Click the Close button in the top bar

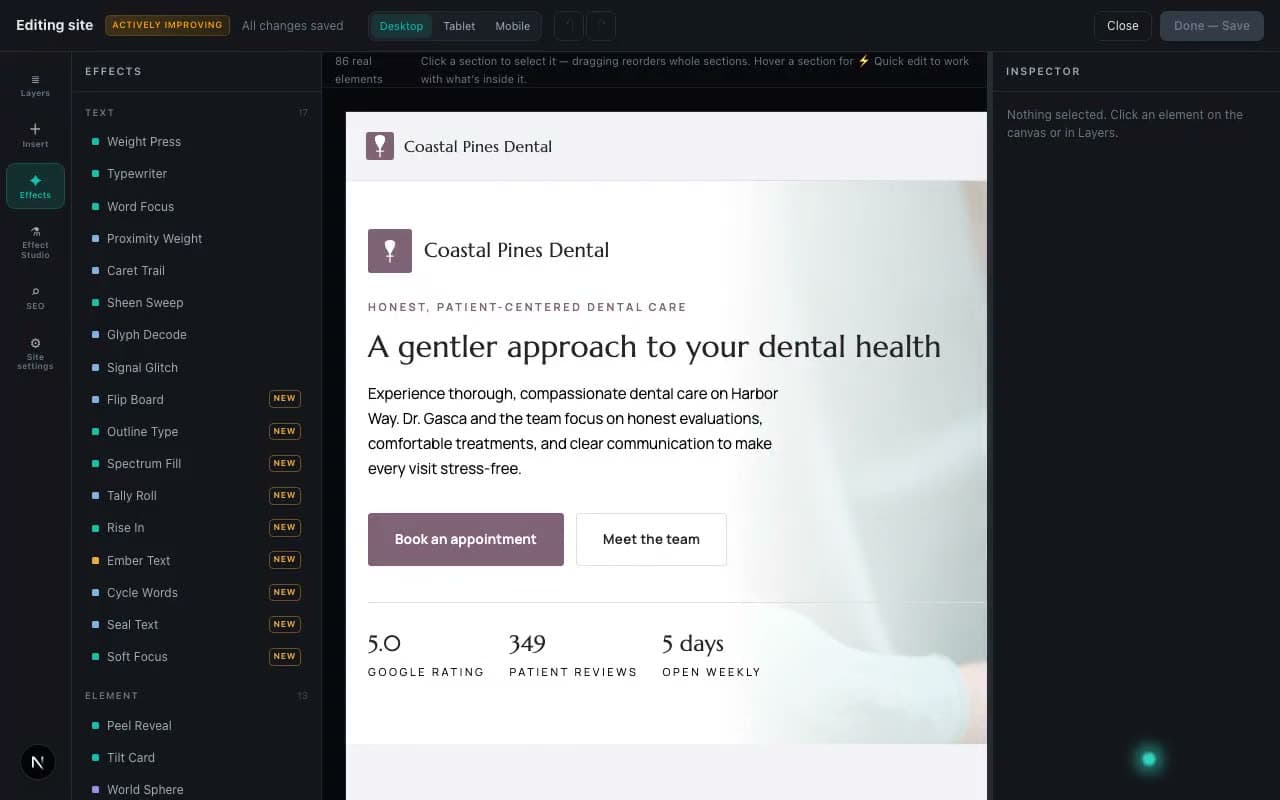[1122, 26]
